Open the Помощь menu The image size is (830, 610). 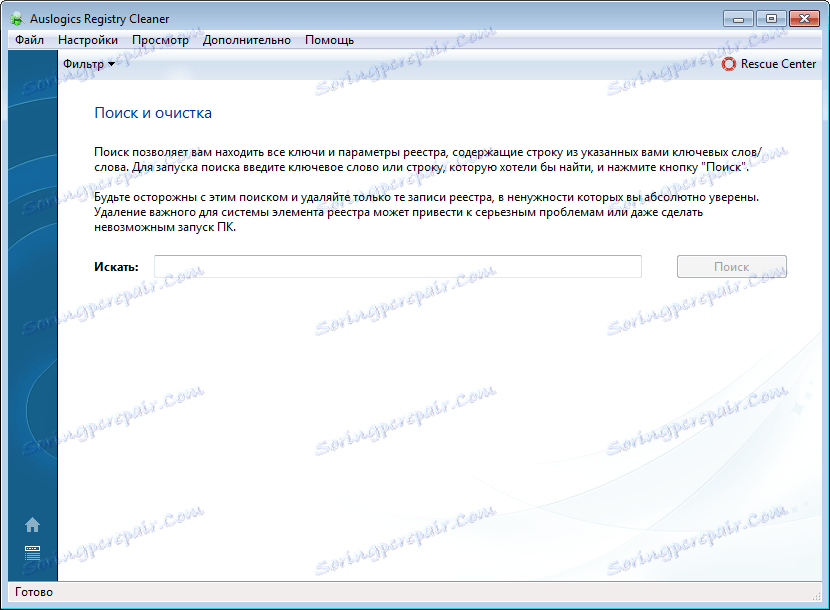click(x=329, y=40)
